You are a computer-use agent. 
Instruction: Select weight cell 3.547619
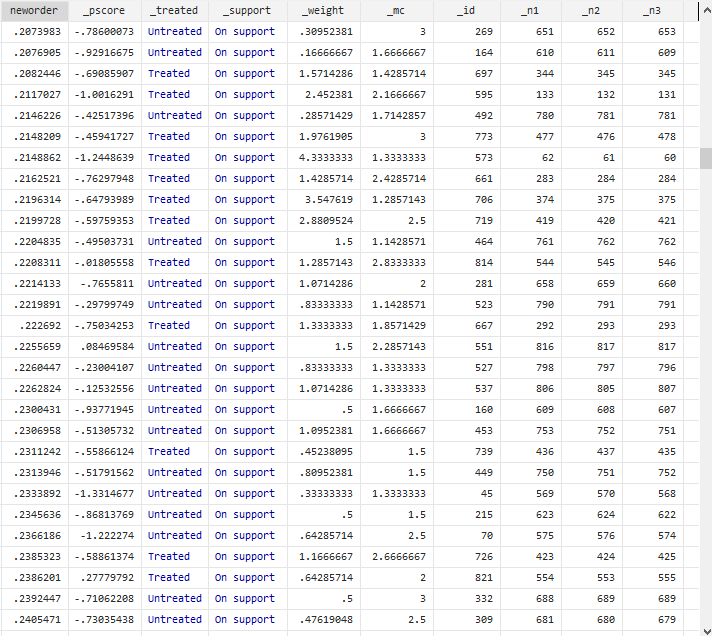click(324, 200)
